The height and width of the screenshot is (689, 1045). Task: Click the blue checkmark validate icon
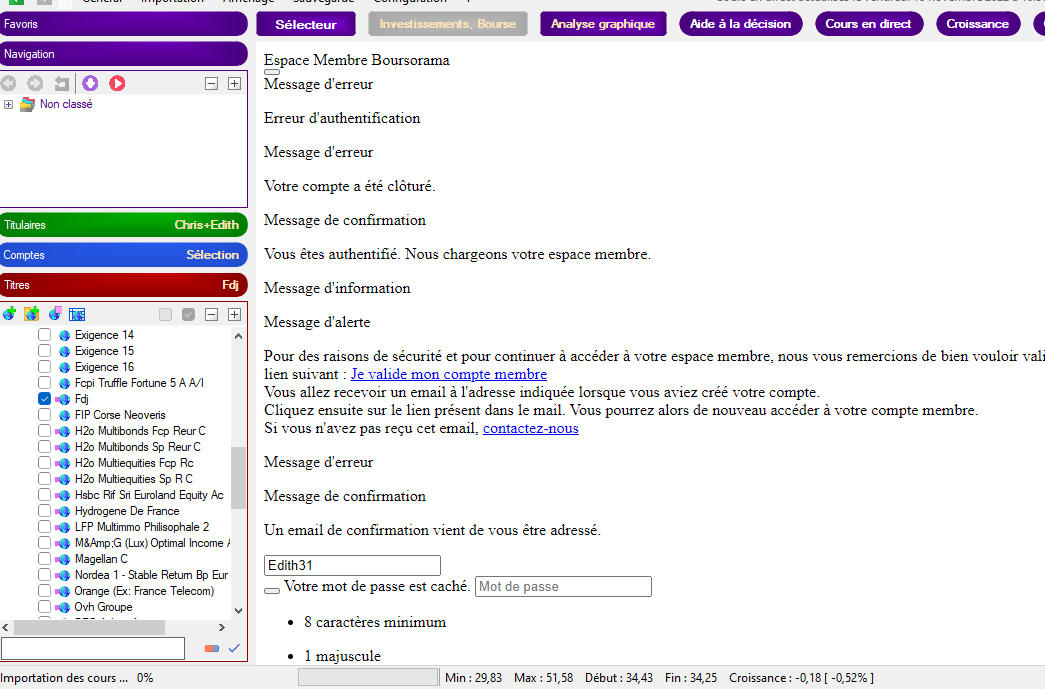pyautogui.click(x=234, y=648)
